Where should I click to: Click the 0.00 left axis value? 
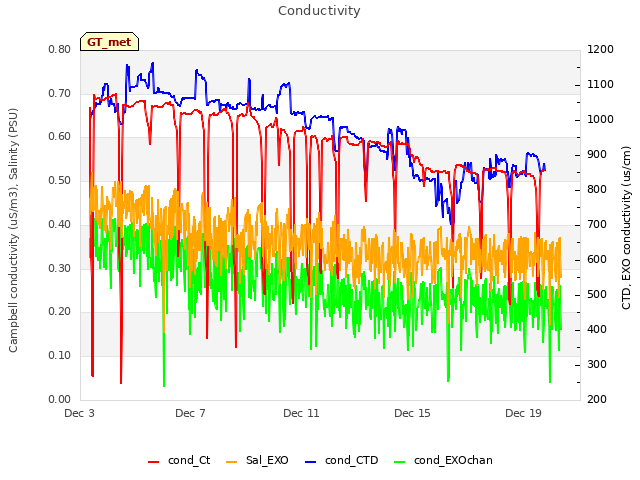tap(60, 399)
